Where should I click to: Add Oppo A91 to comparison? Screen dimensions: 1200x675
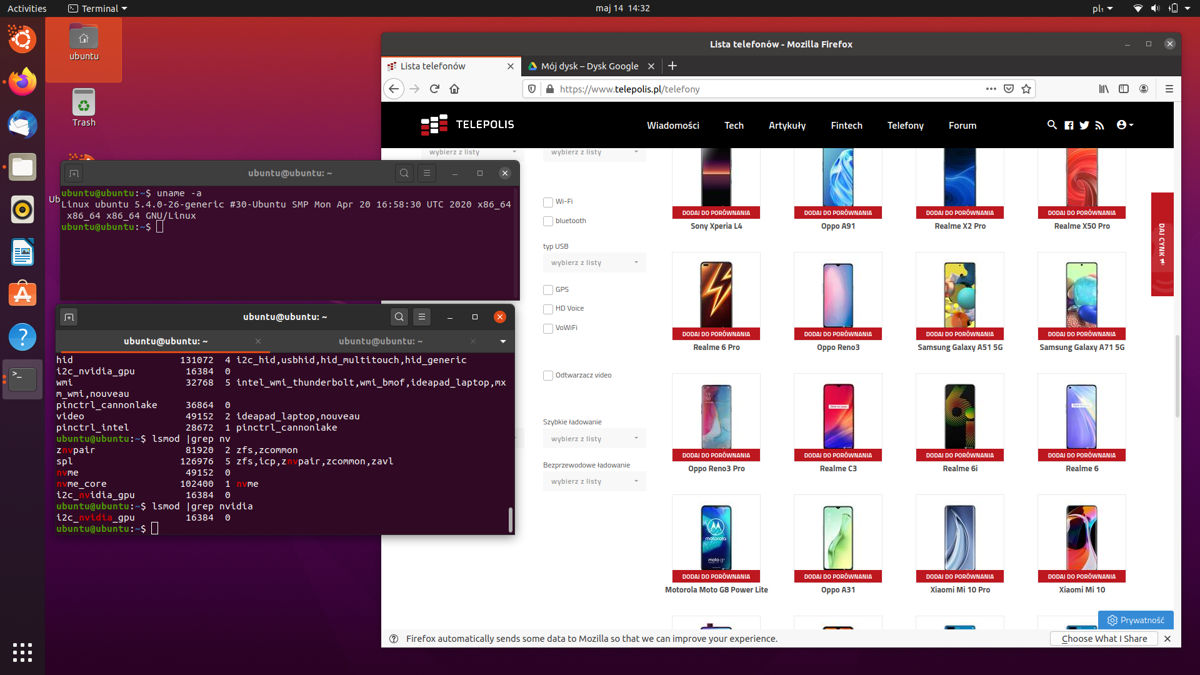pyautogui.click(x=837, y=212)
